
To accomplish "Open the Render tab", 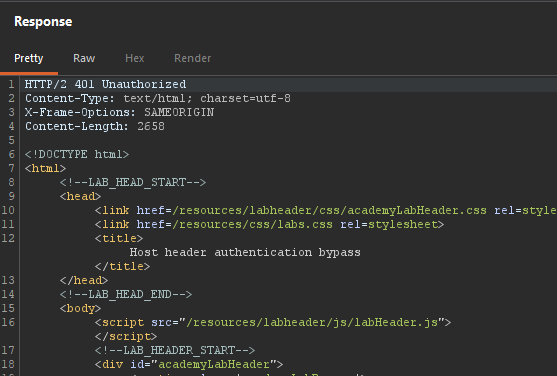I will coord(193,58).
